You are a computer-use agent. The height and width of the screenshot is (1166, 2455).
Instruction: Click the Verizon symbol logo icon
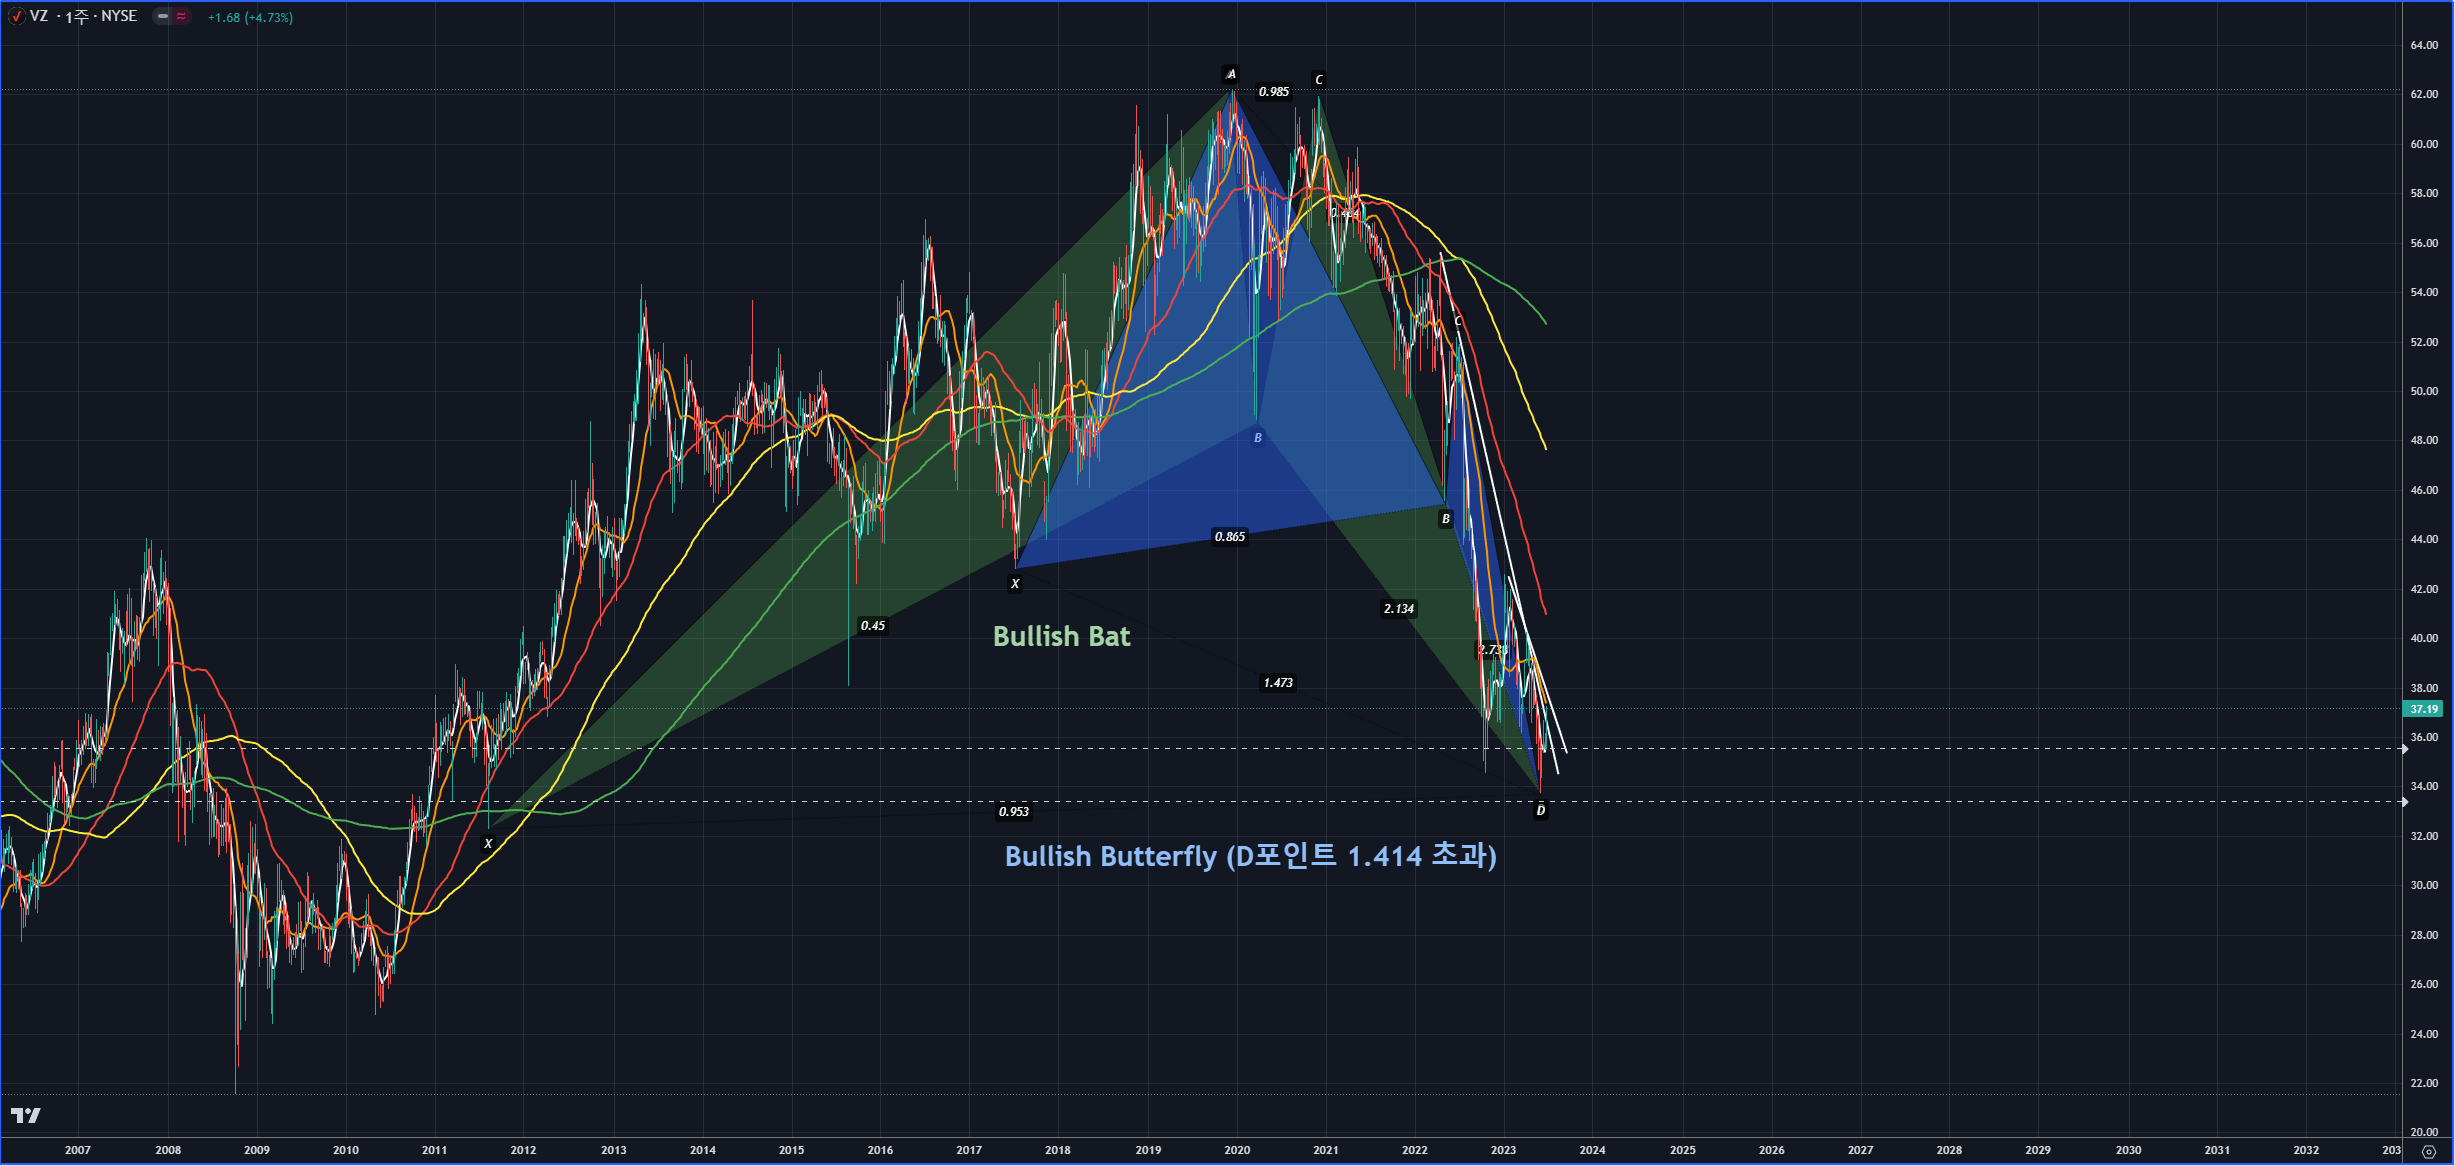click(16, 17)
